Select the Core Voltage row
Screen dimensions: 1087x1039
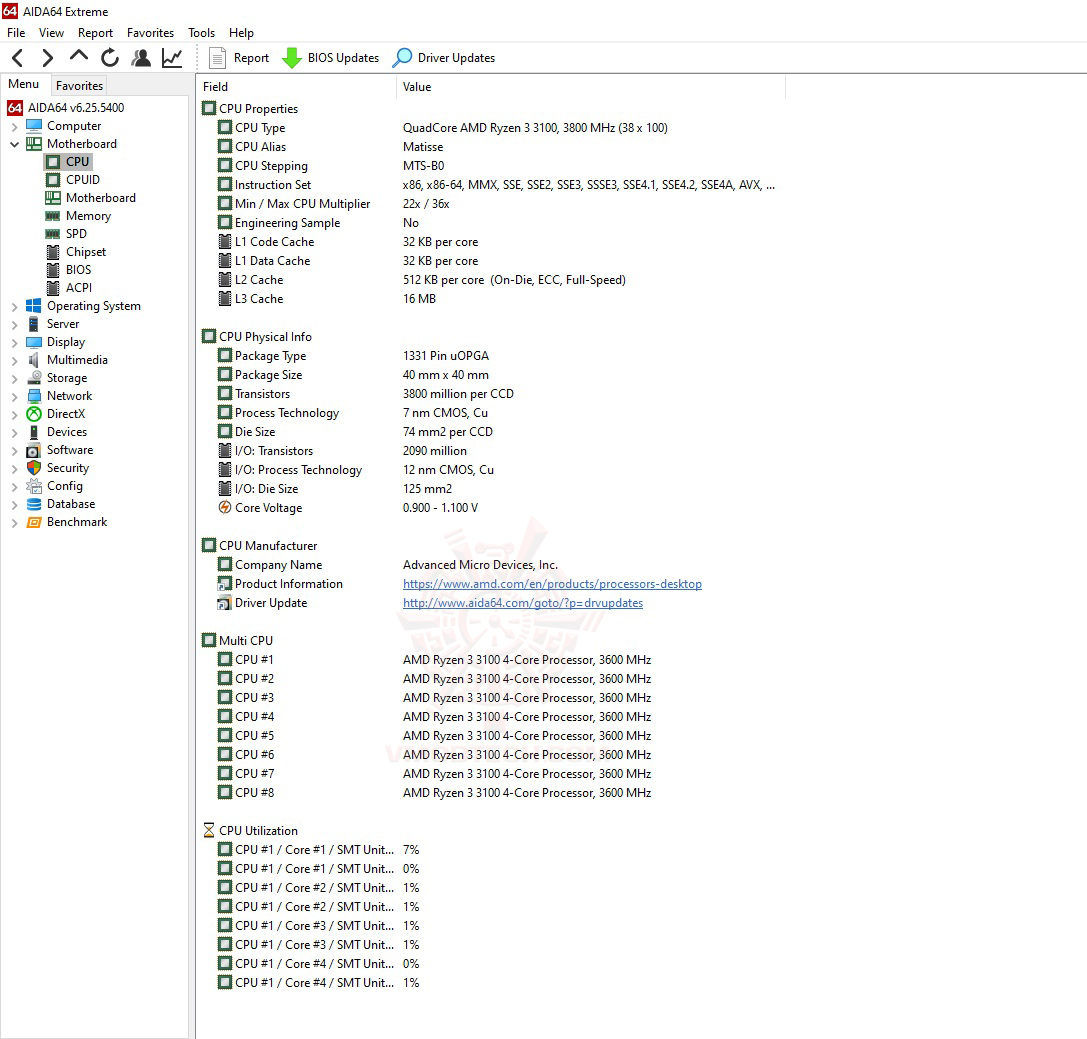coord(492,508)
